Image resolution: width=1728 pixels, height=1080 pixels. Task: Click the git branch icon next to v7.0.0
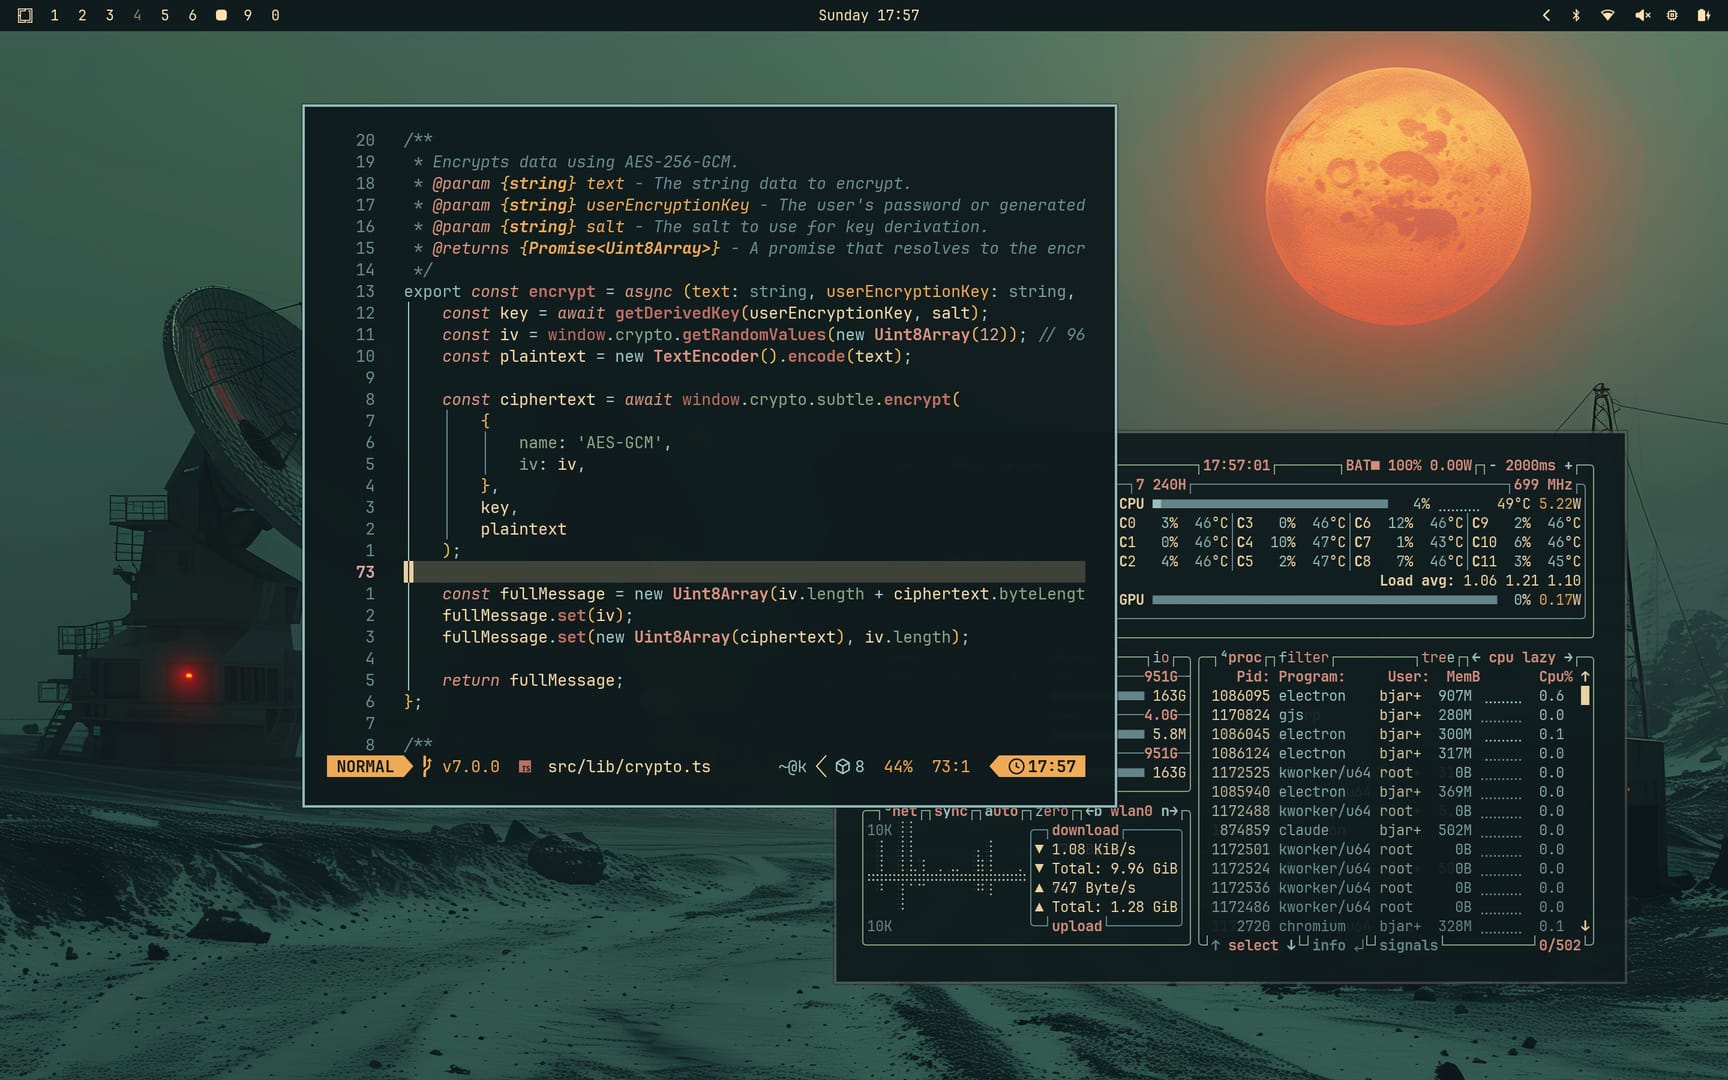coord(428,766)
